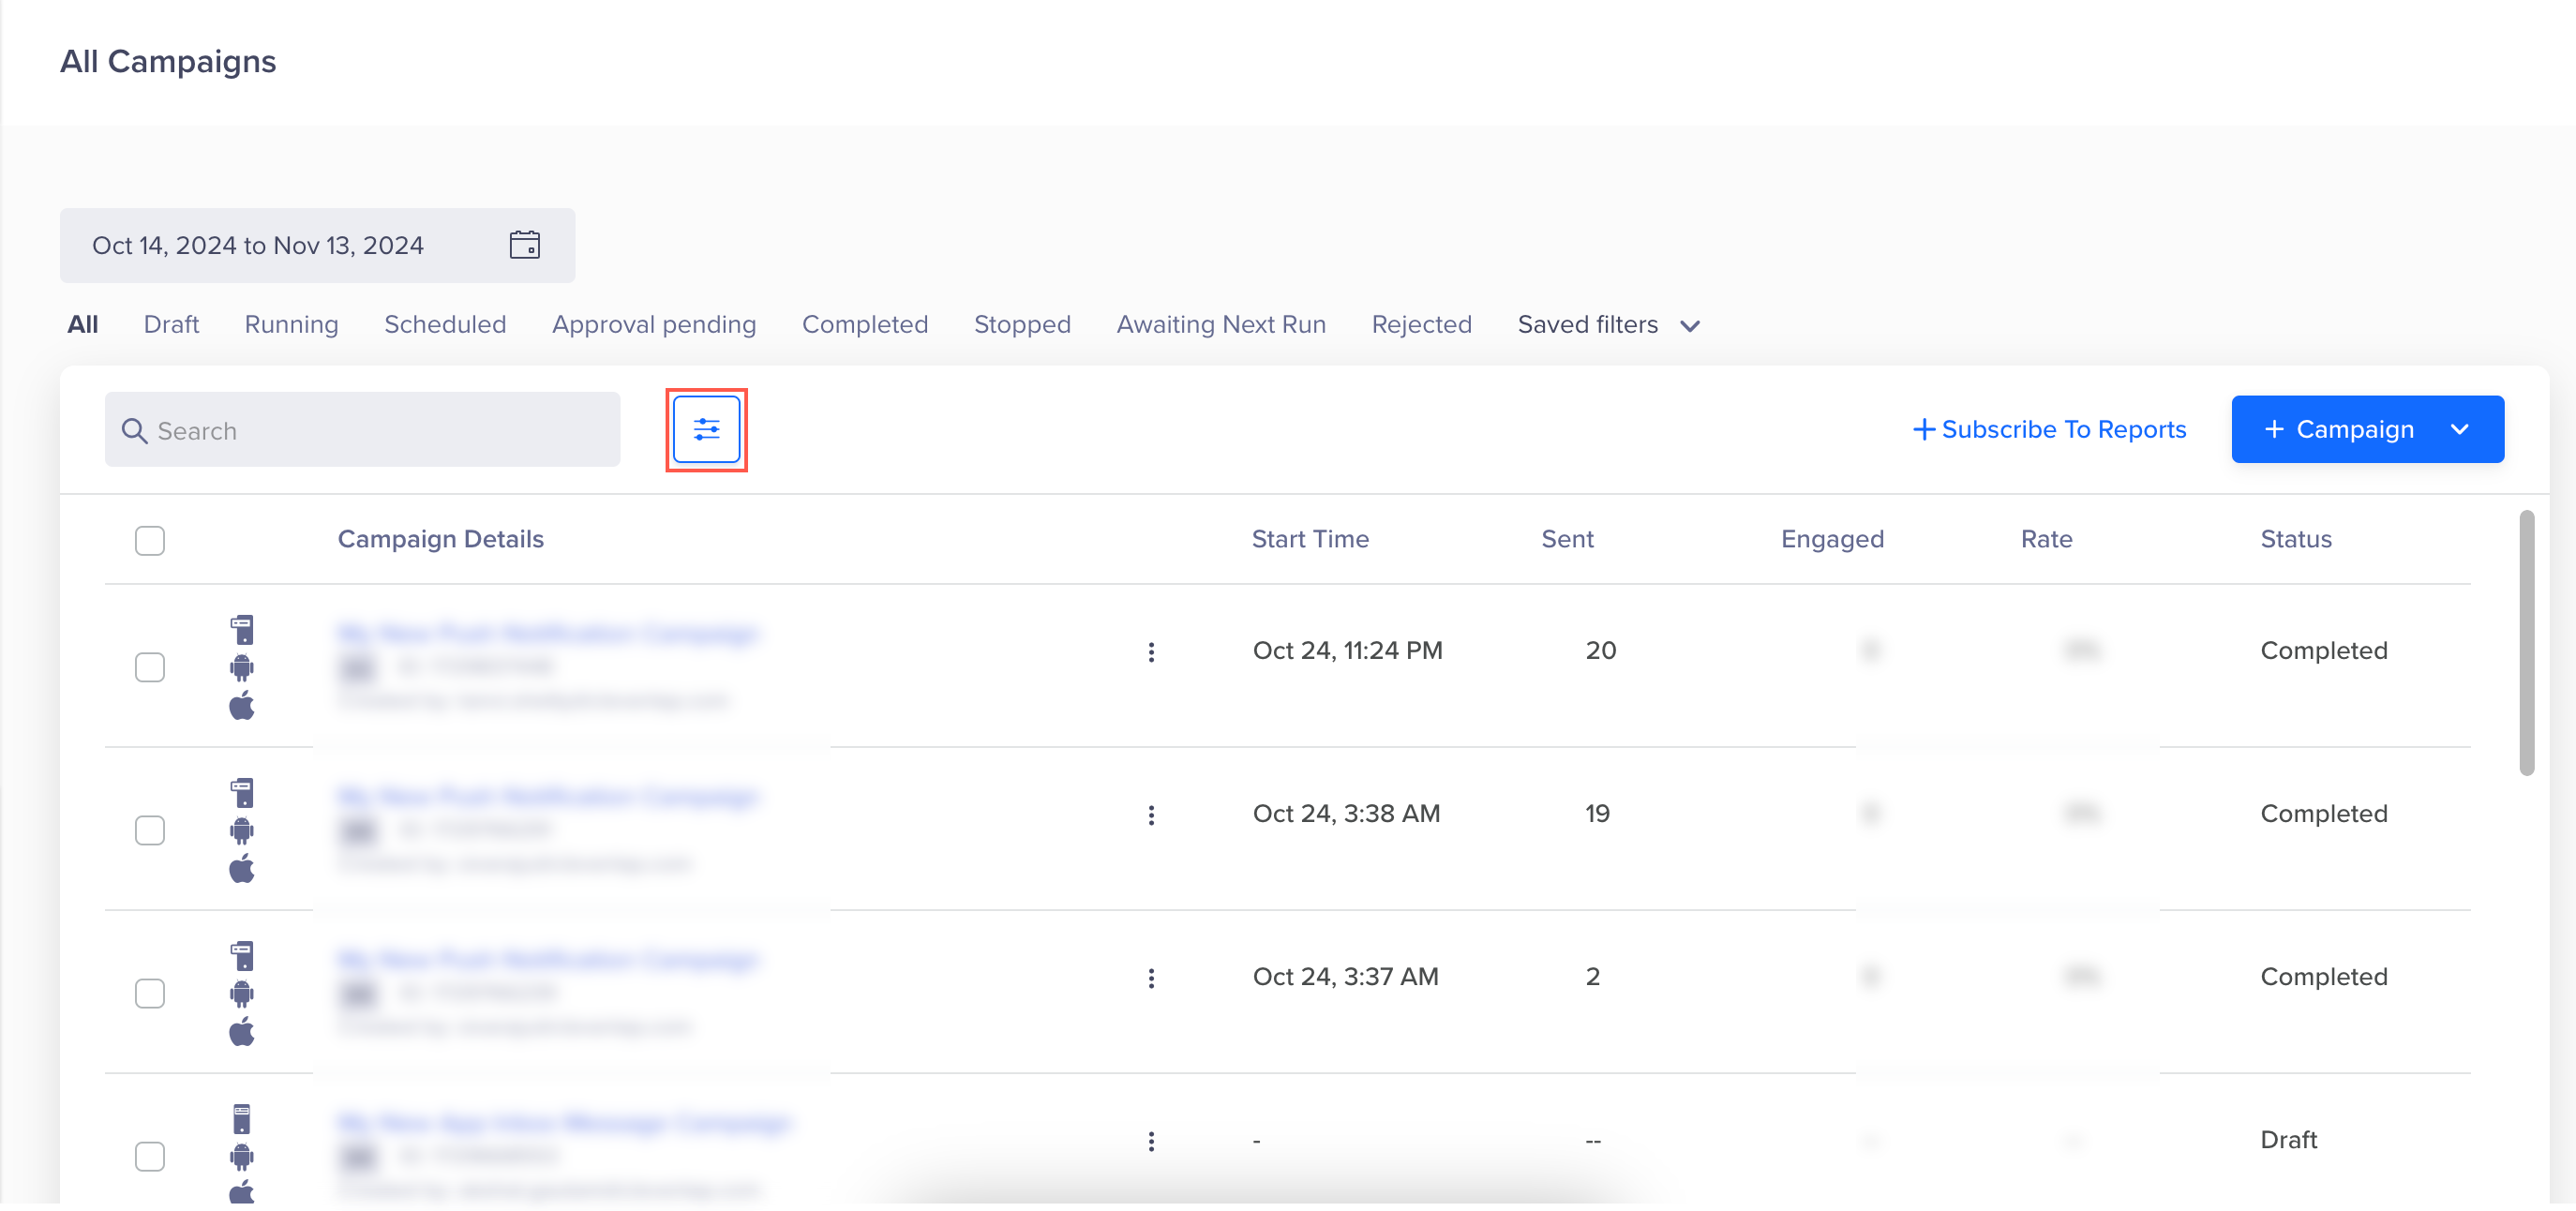This screenshot has width=2576, height=1211.
Task: Open three-dot menu for Oct 24, 11:24 PM campaign
Action: coord(1151,652)
